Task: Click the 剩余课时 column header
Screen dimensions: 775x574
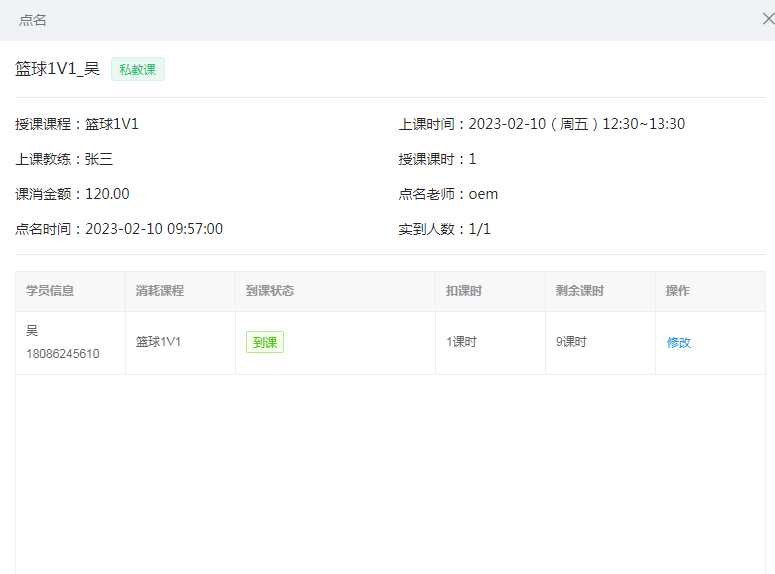Action: click(x=580, y=291)
